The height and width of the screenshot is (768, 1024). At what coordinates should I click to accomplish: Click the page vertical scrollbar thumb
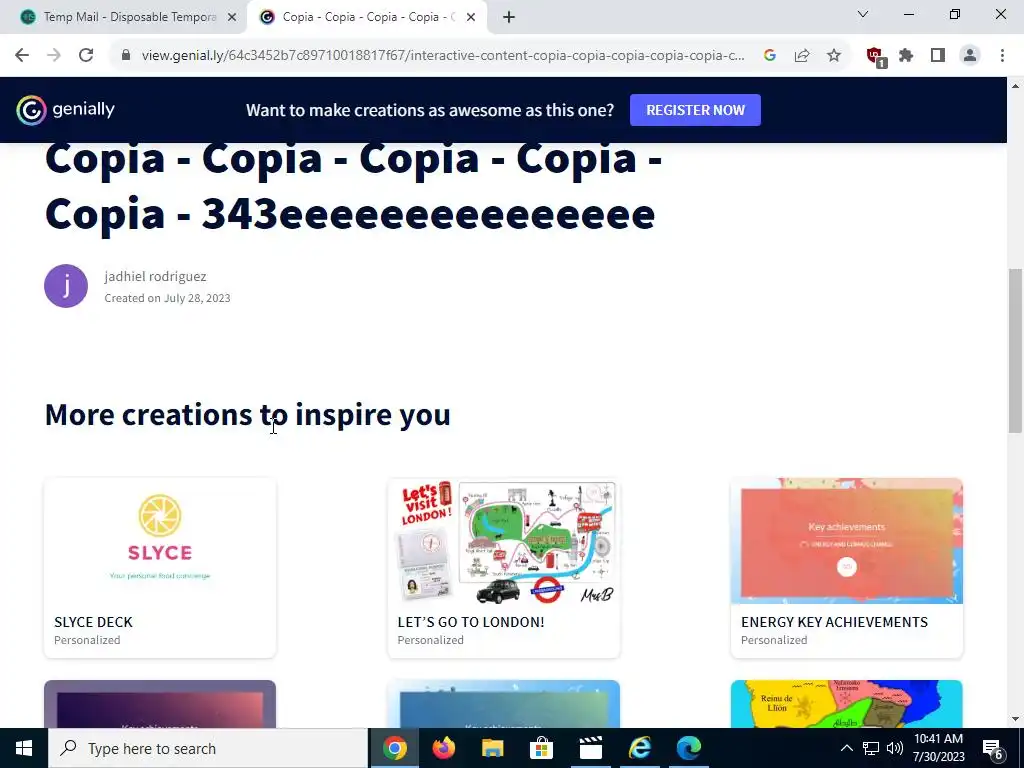[x=1016, y=351]
